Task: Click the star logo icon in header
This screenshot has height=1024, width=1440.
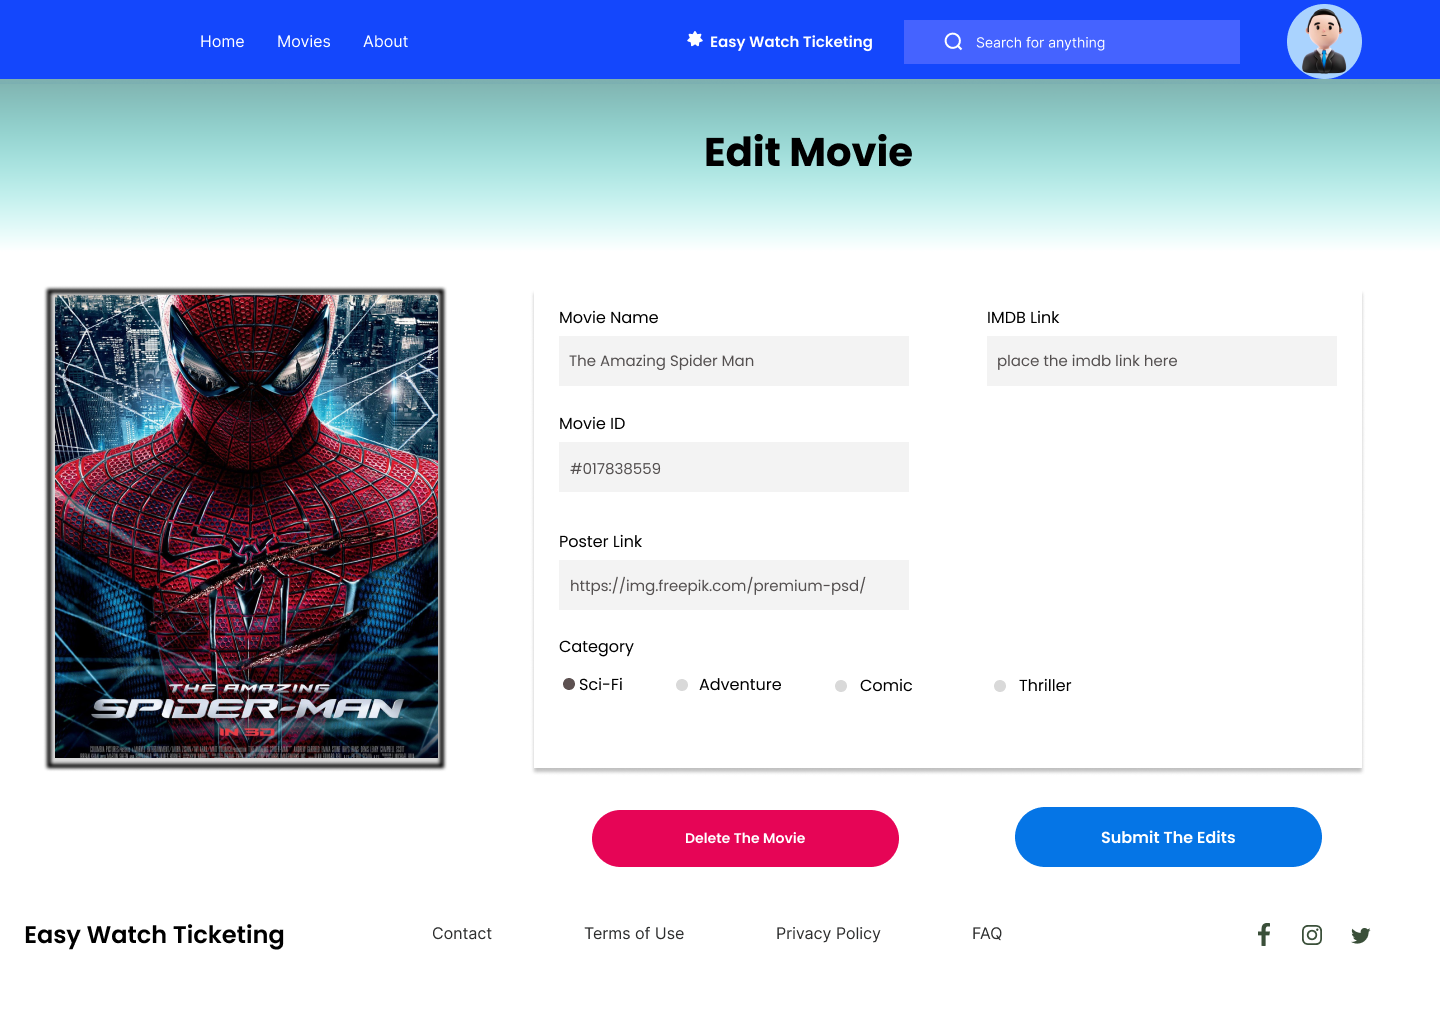Action: (695, 39)
